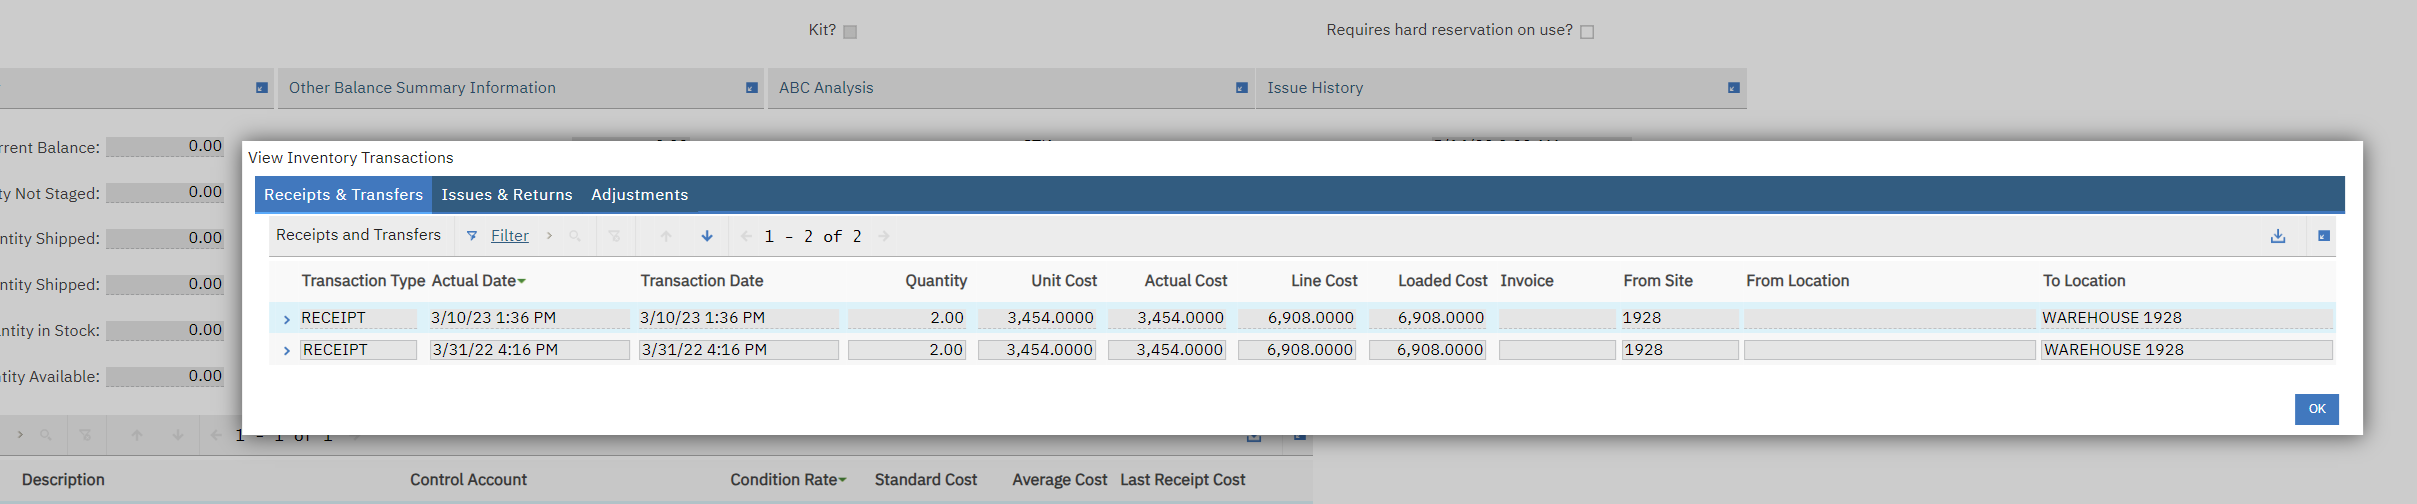Toggle the Kit? checkbox

click(x=850, y=32)
